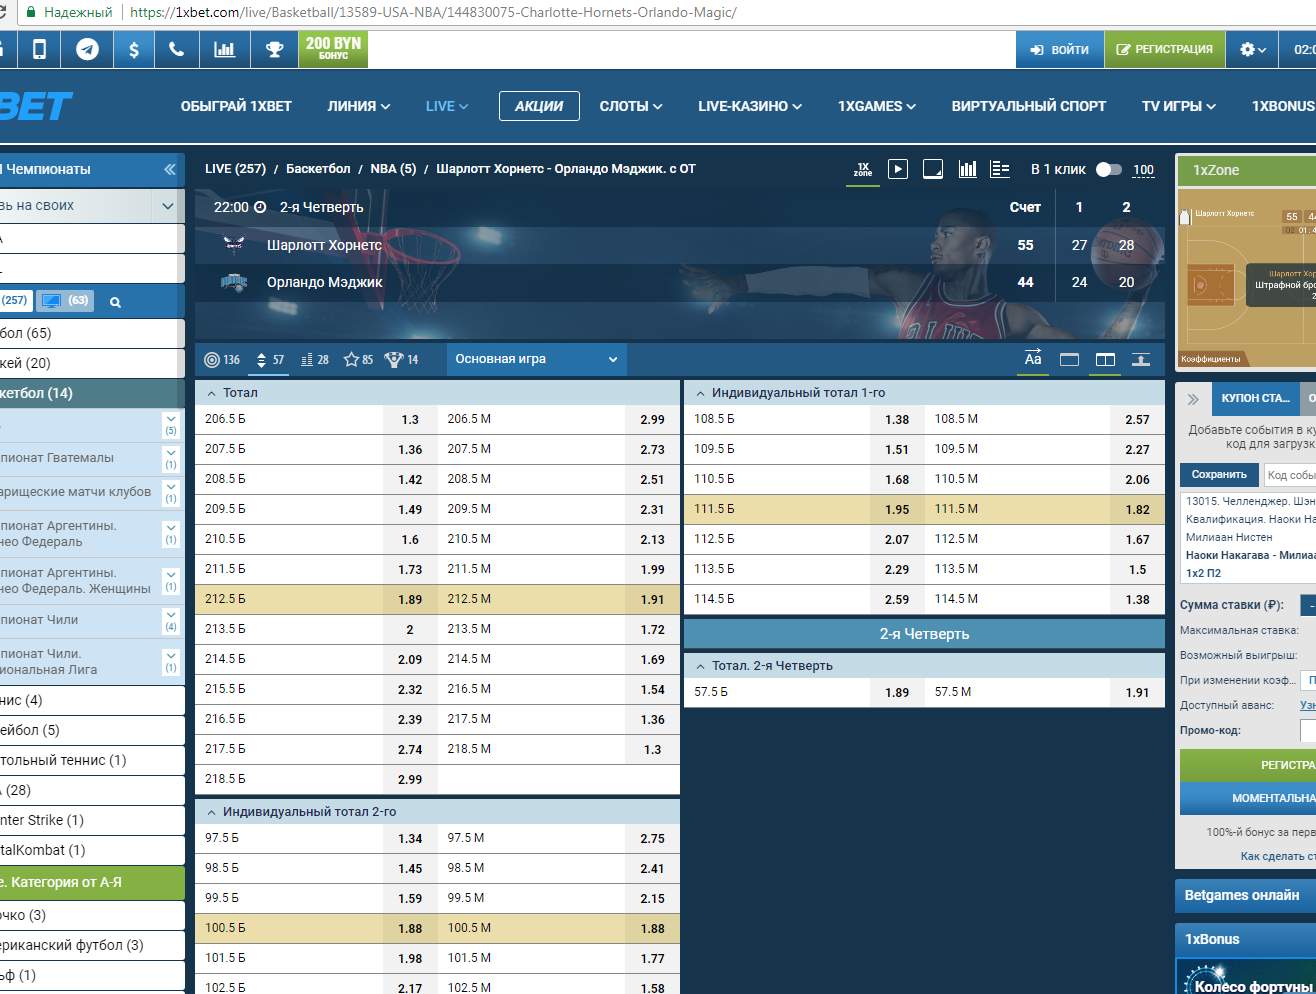Screen dimensions: 1316x994
Task: Expand the Чемпионат Чили (4) chevron
Action: point(171,620)
